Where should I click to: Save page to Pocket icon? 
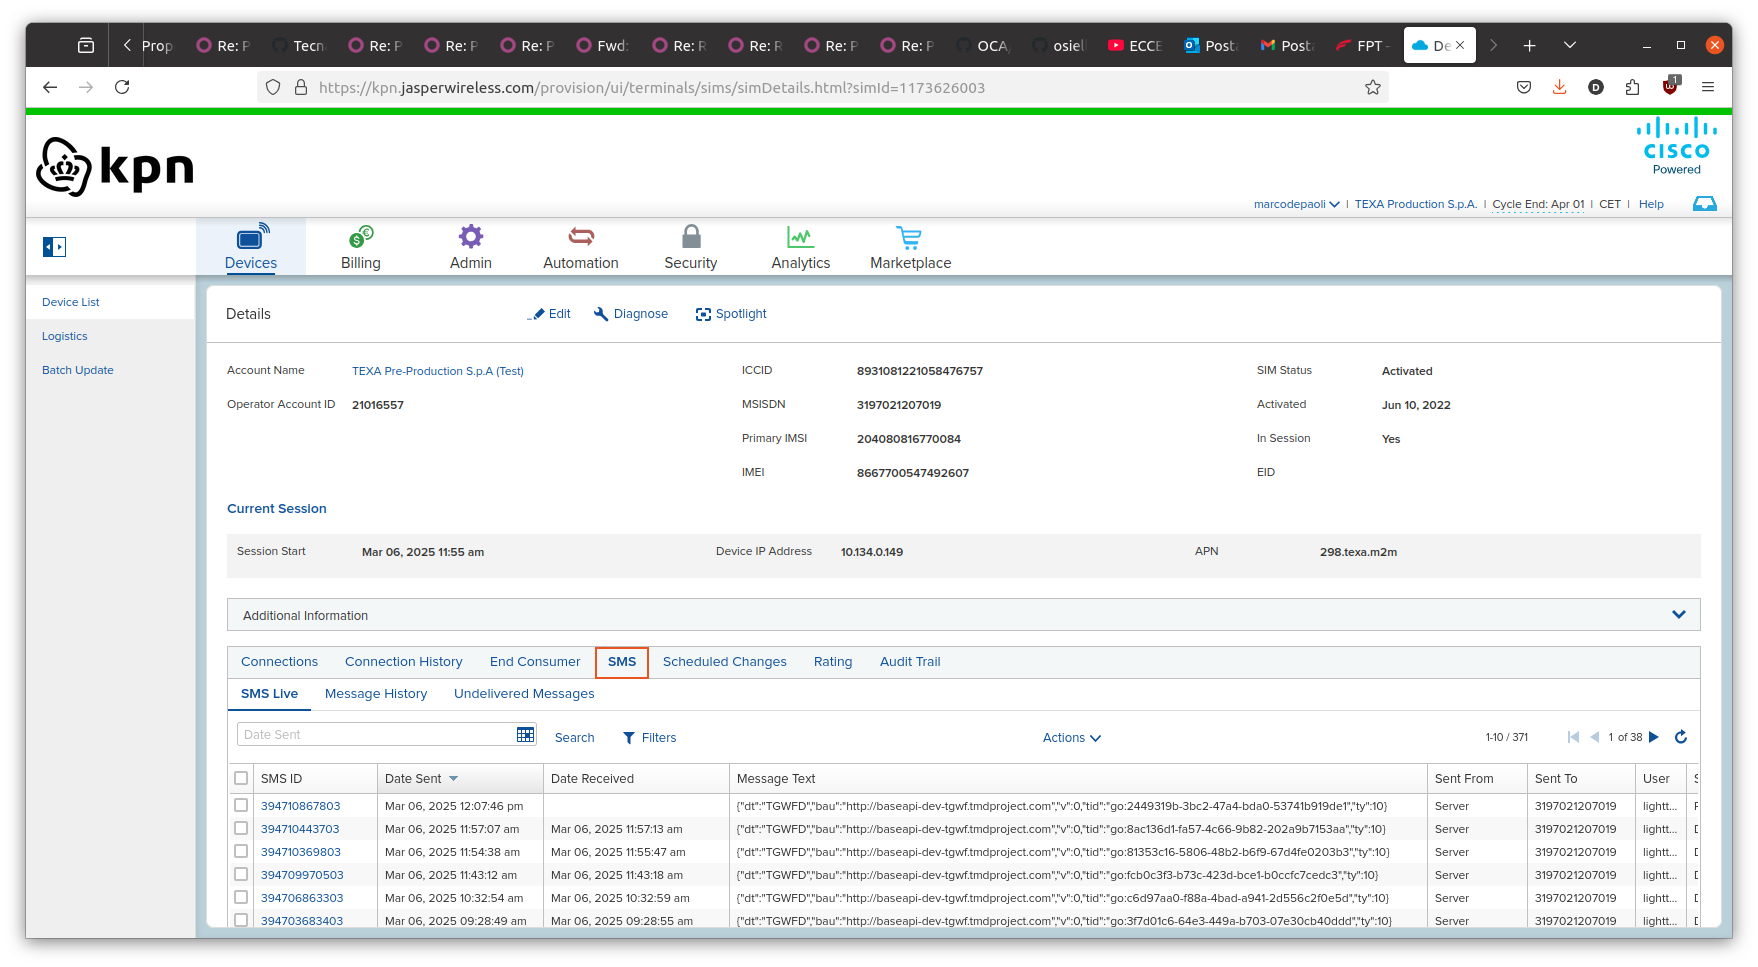tap(1524, 87)
